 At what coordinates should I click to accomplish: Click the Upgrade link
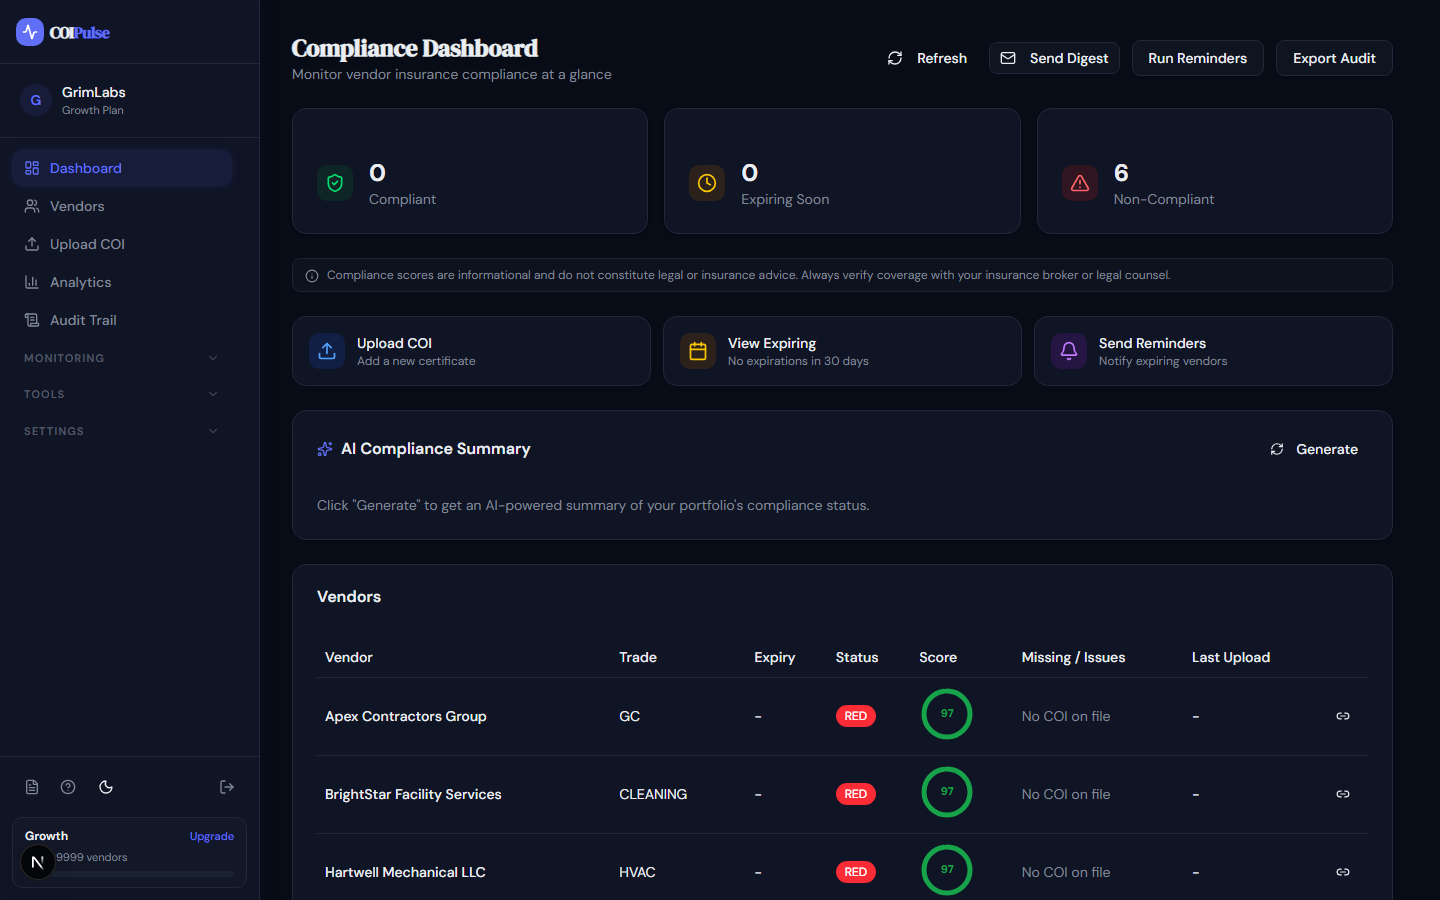[x=212, y=836]
